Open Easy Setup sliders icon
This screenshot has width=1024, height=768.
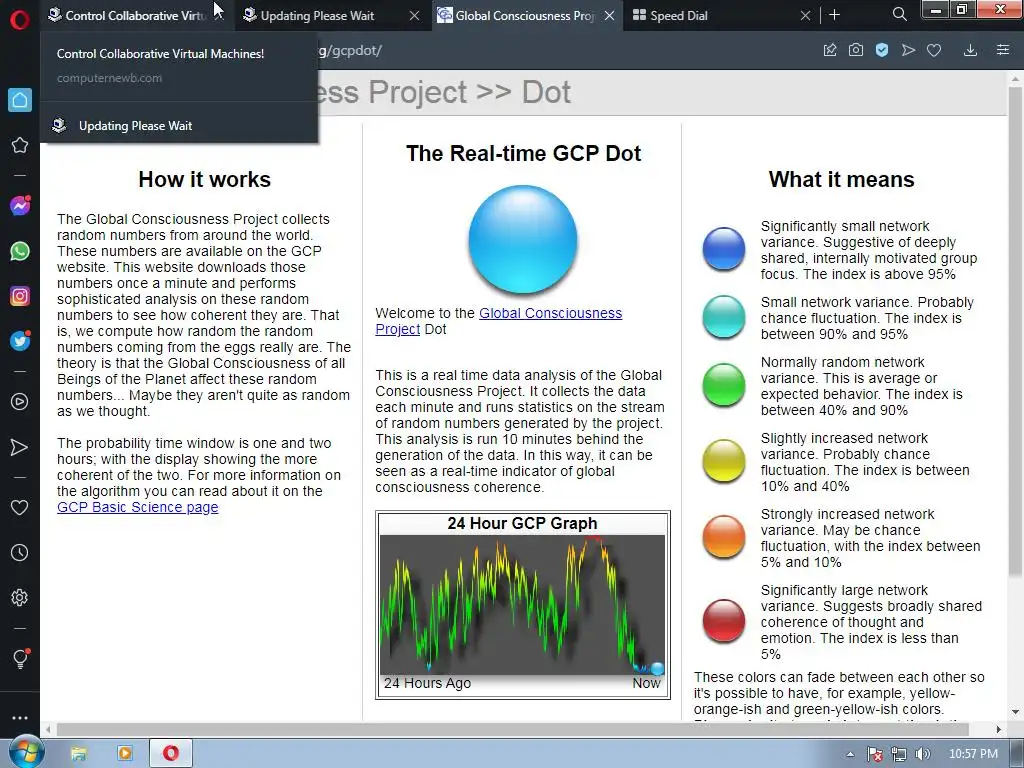pyautogui.click(x=1003, y=50)
